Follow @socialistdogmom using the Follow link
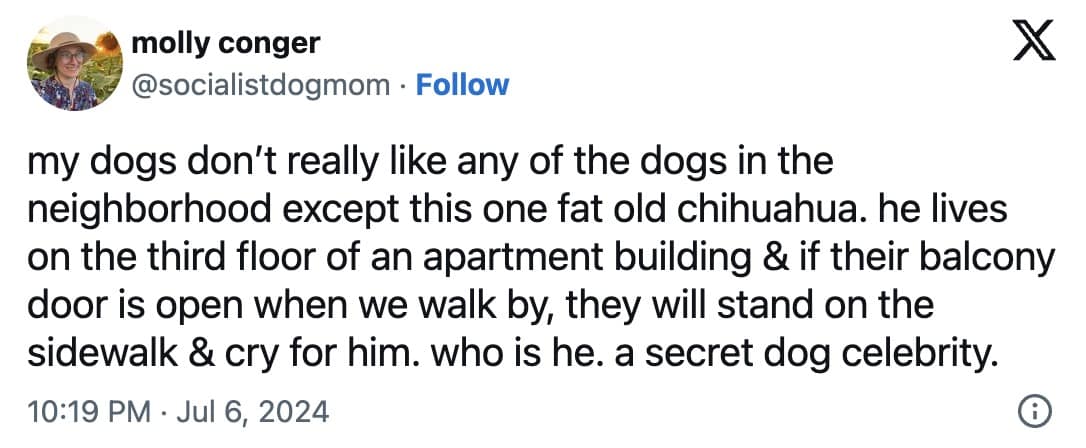This screenshot has height=448, width=1086. click(462, 85)
